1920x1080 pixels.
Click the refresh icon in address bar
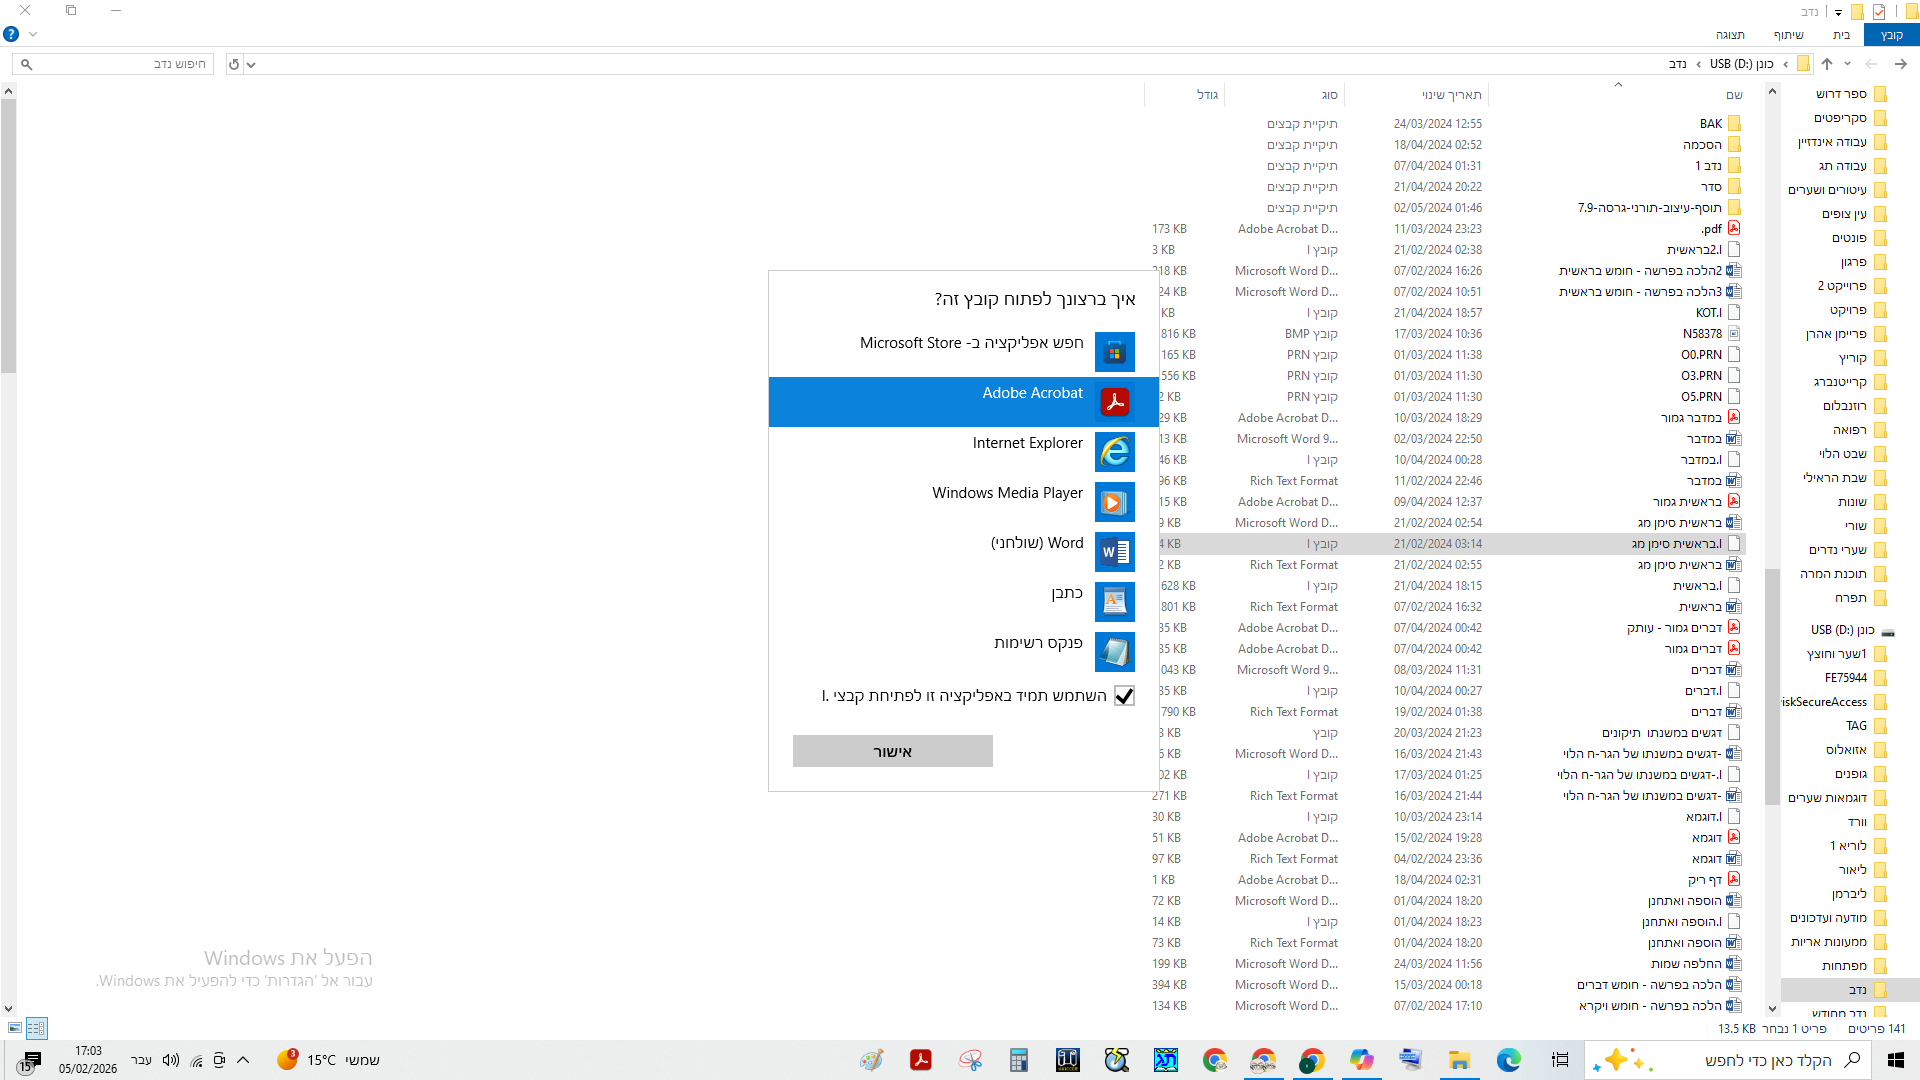[x=234, y=64]
